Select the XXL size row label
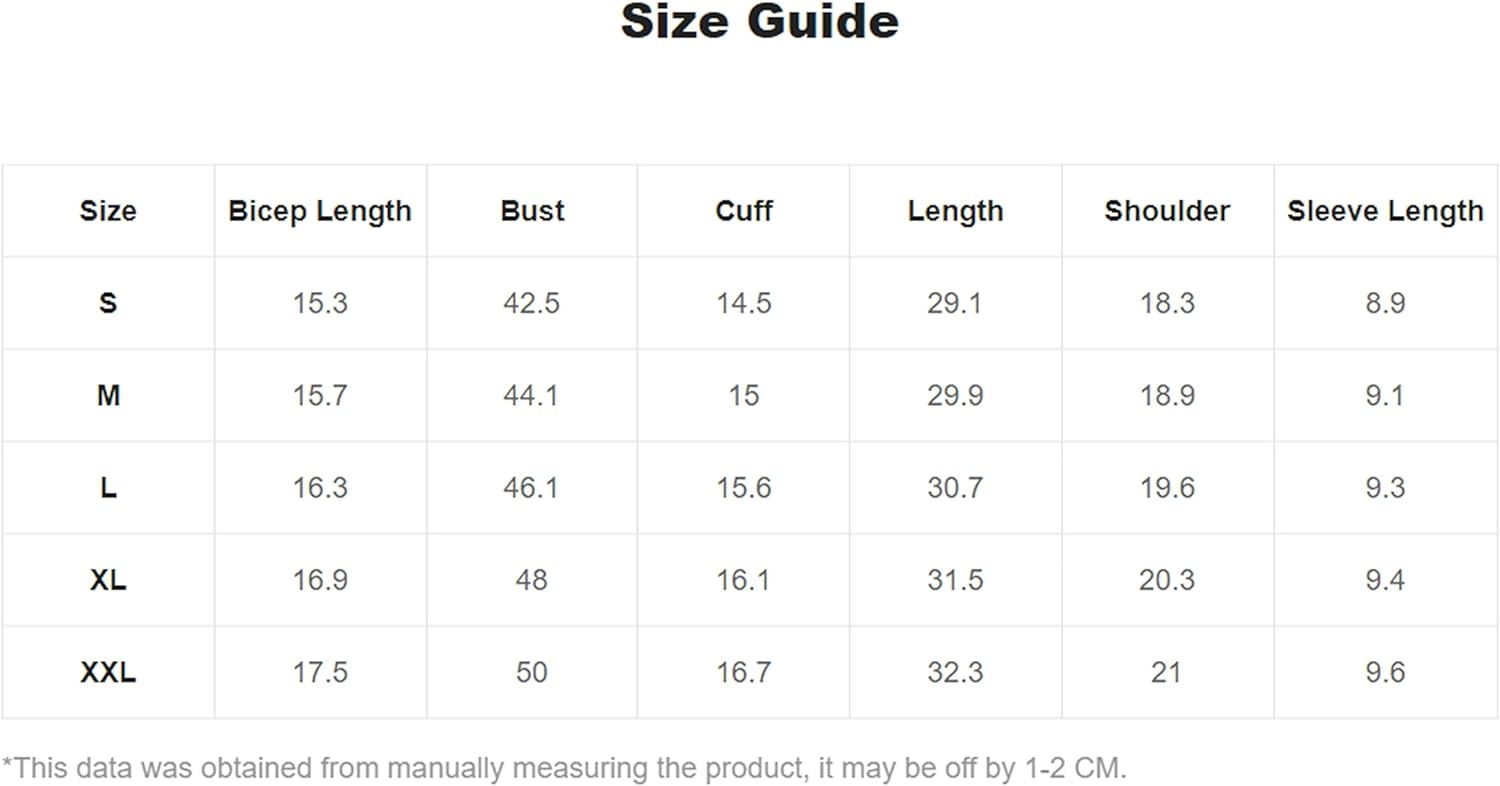Screen dimensions: 1500x786 [x=108, y=673]
